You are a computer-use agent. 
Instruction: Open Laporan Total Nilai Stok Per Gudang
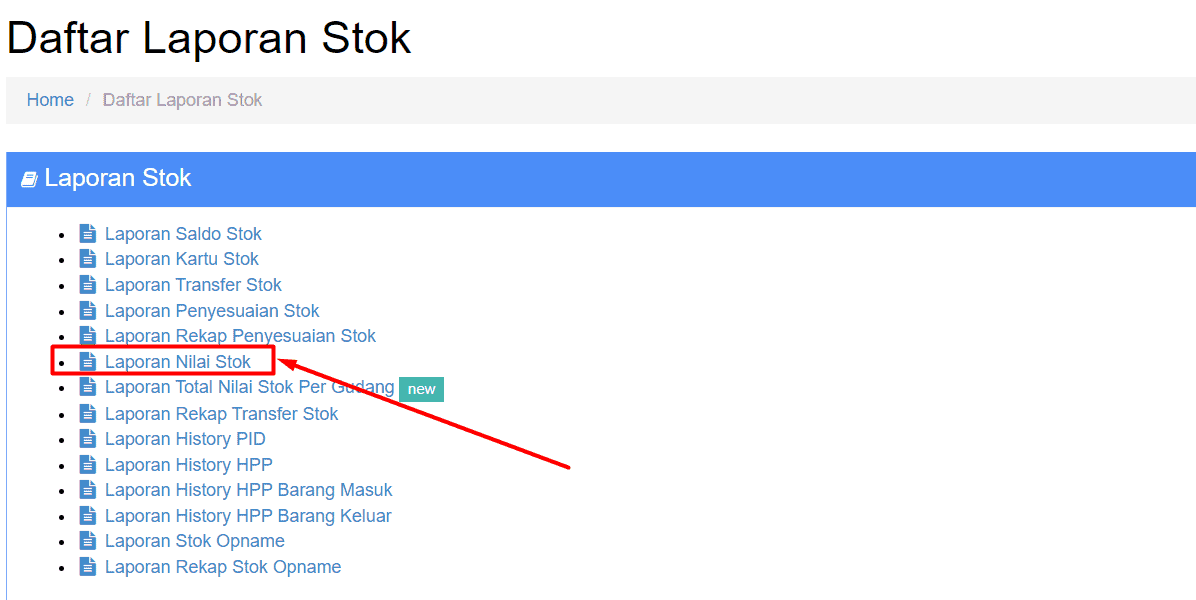pos(249,387)
